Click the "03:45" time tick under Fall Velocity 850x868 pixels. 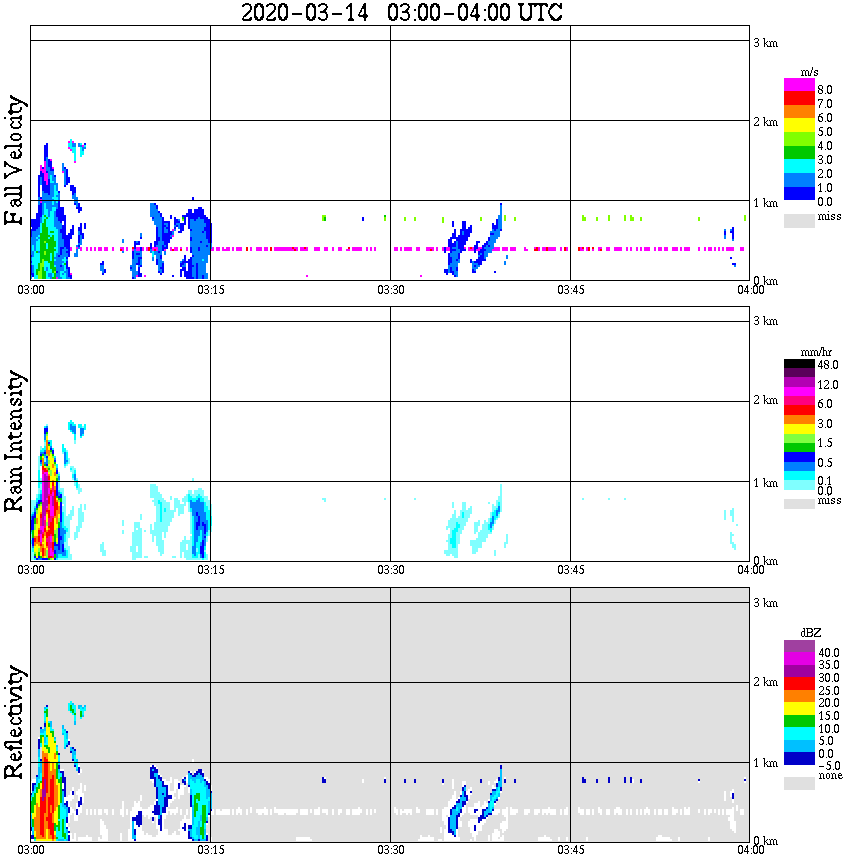[x=570, y=290]
